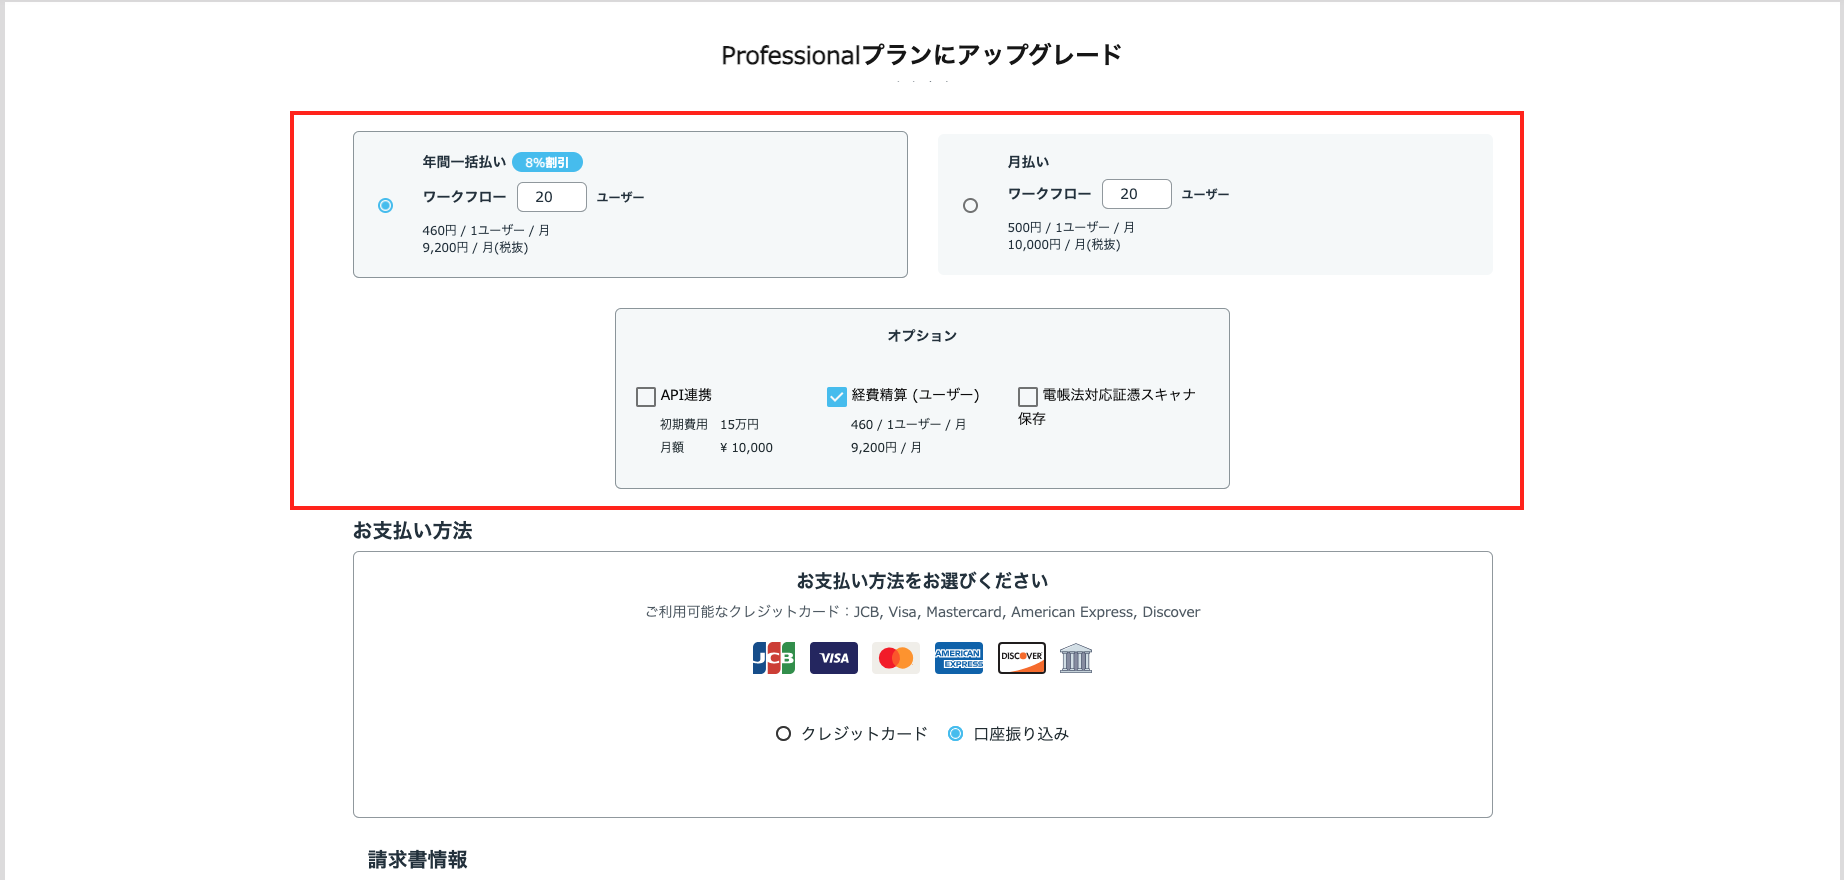The width and height of the screenshot is (1844, 880).
Task: Click the Discover card logo
Action: point(1022,658)
